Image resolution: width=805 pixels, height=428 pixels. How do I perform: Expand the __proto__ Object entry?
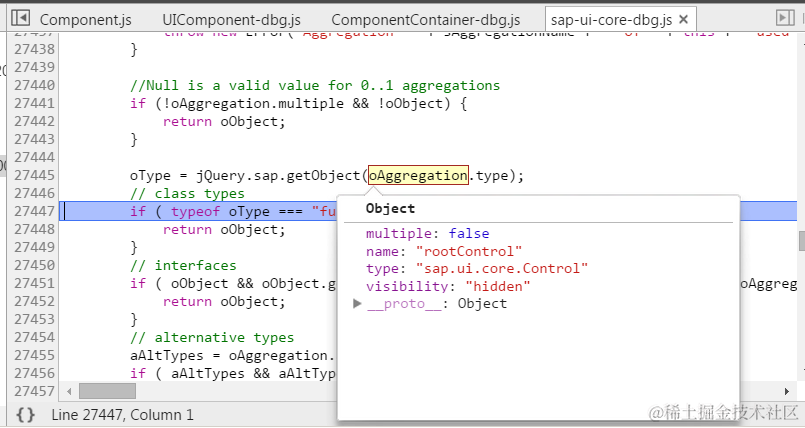[357, 304]
